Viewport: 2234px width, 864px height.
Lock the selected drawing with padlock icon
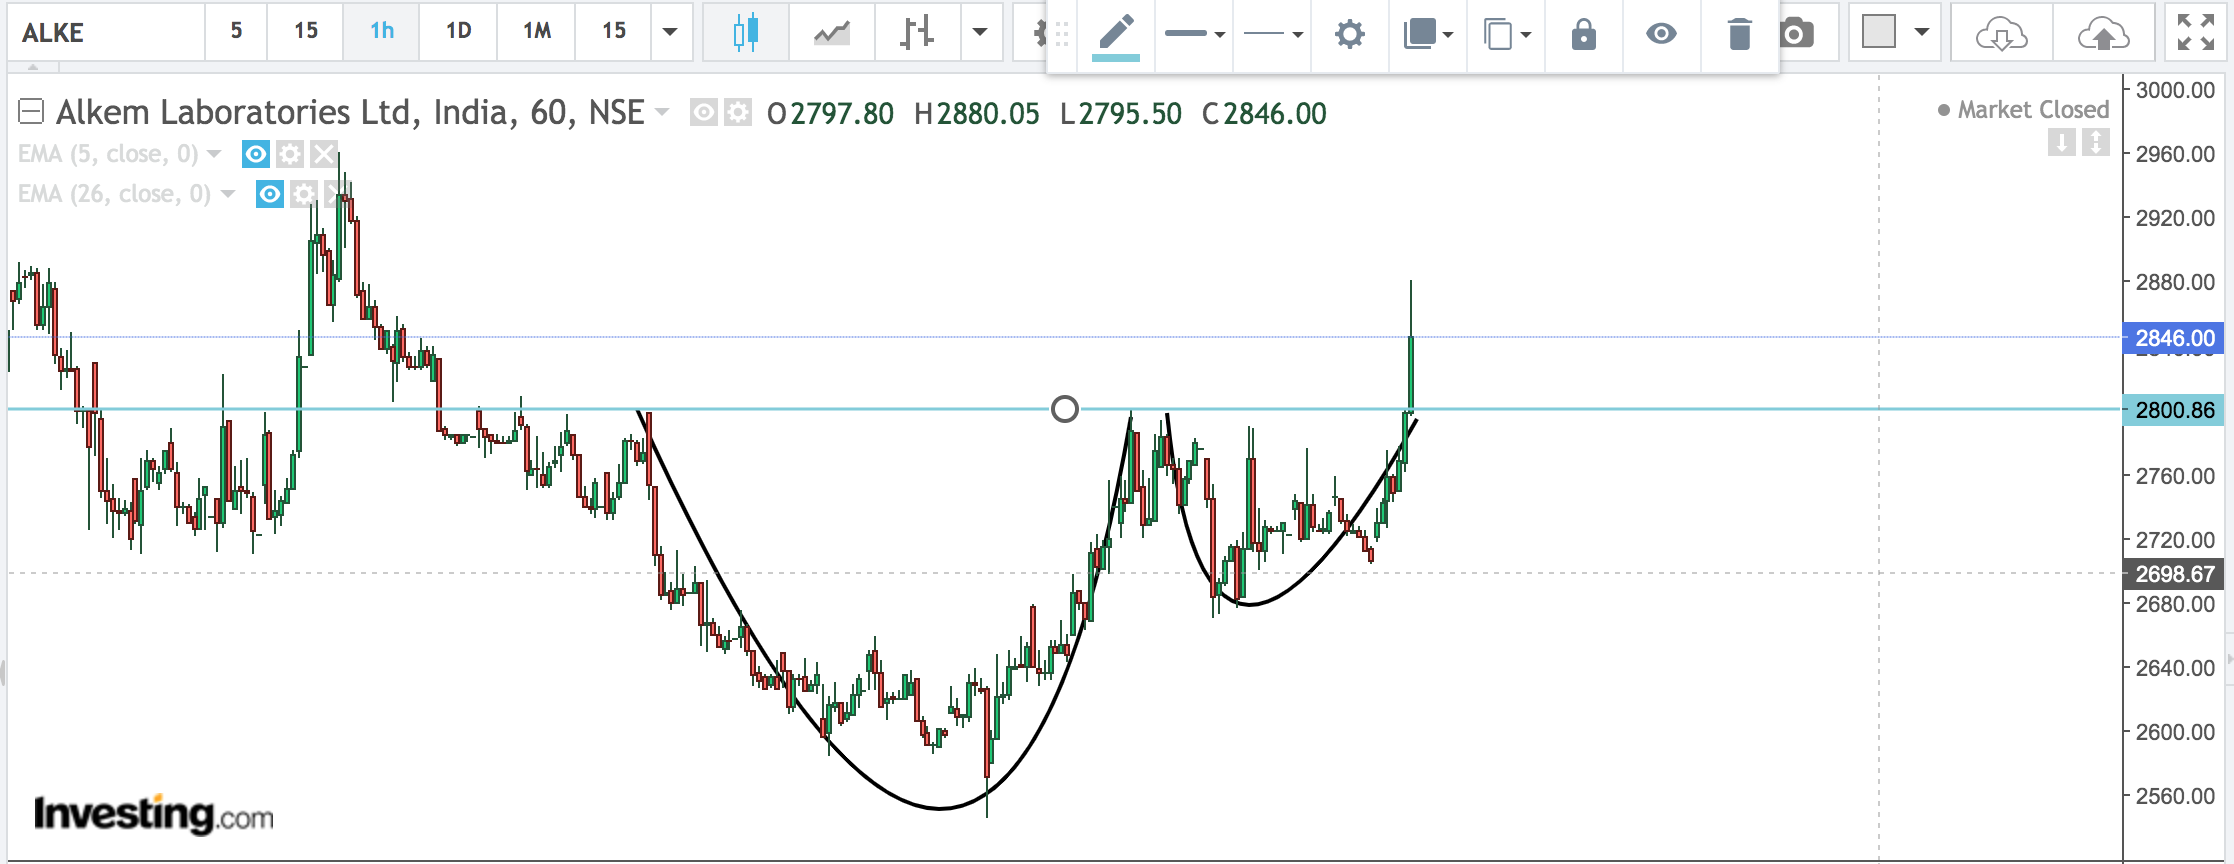point(1583,34)
